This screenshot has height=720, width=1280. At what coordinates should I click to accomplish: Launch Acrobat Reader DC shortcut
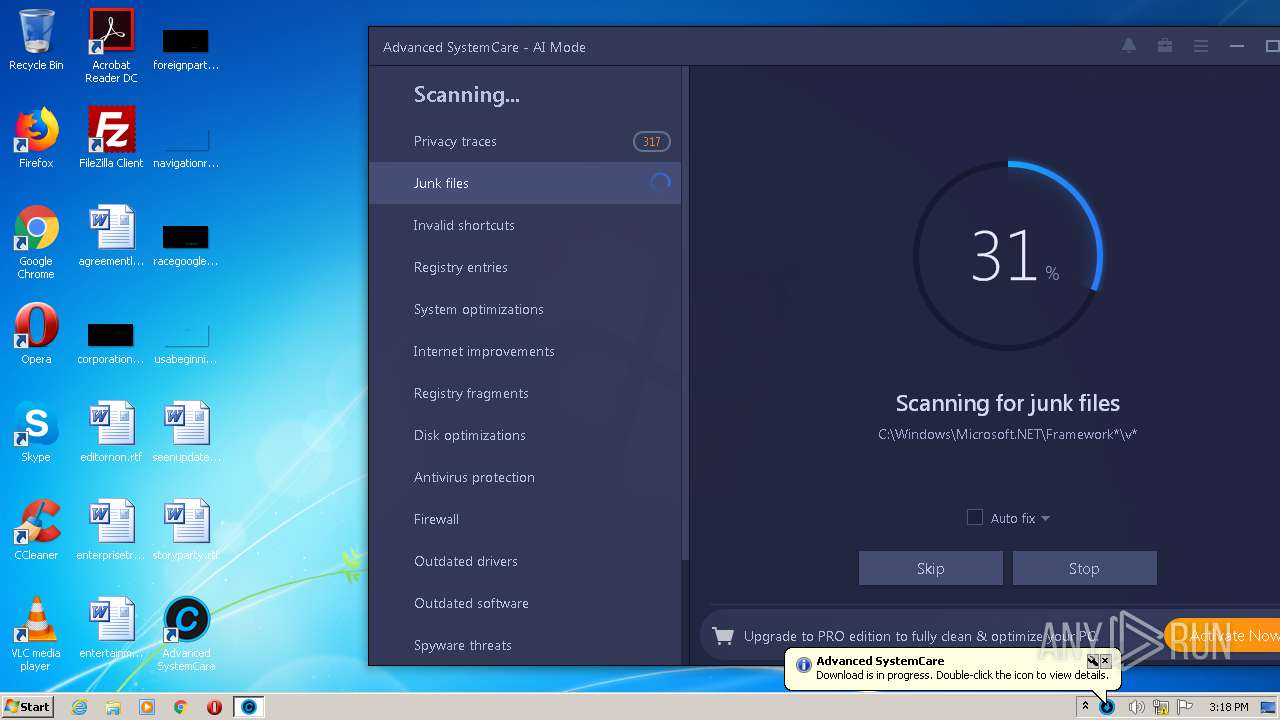[111, 46]
